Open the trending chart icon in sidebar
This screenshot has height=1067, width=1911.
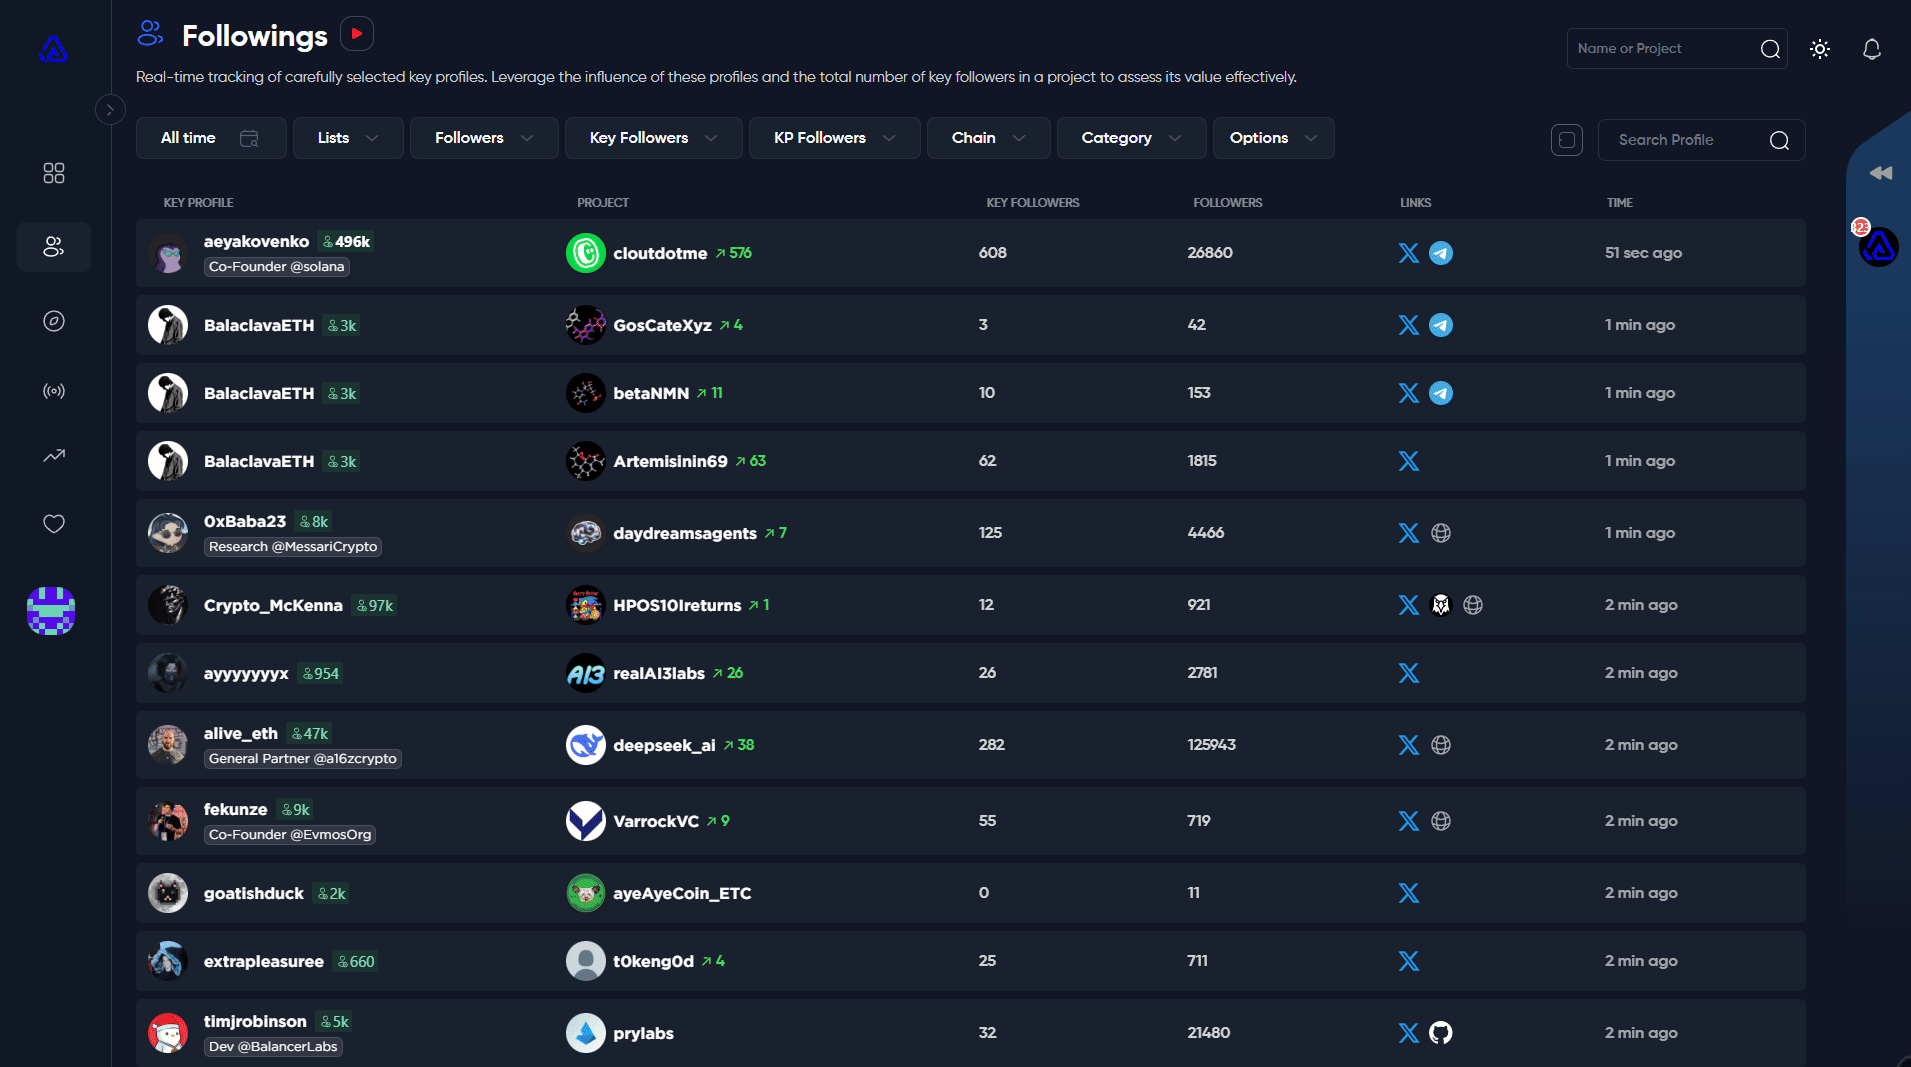pos(54,456)
